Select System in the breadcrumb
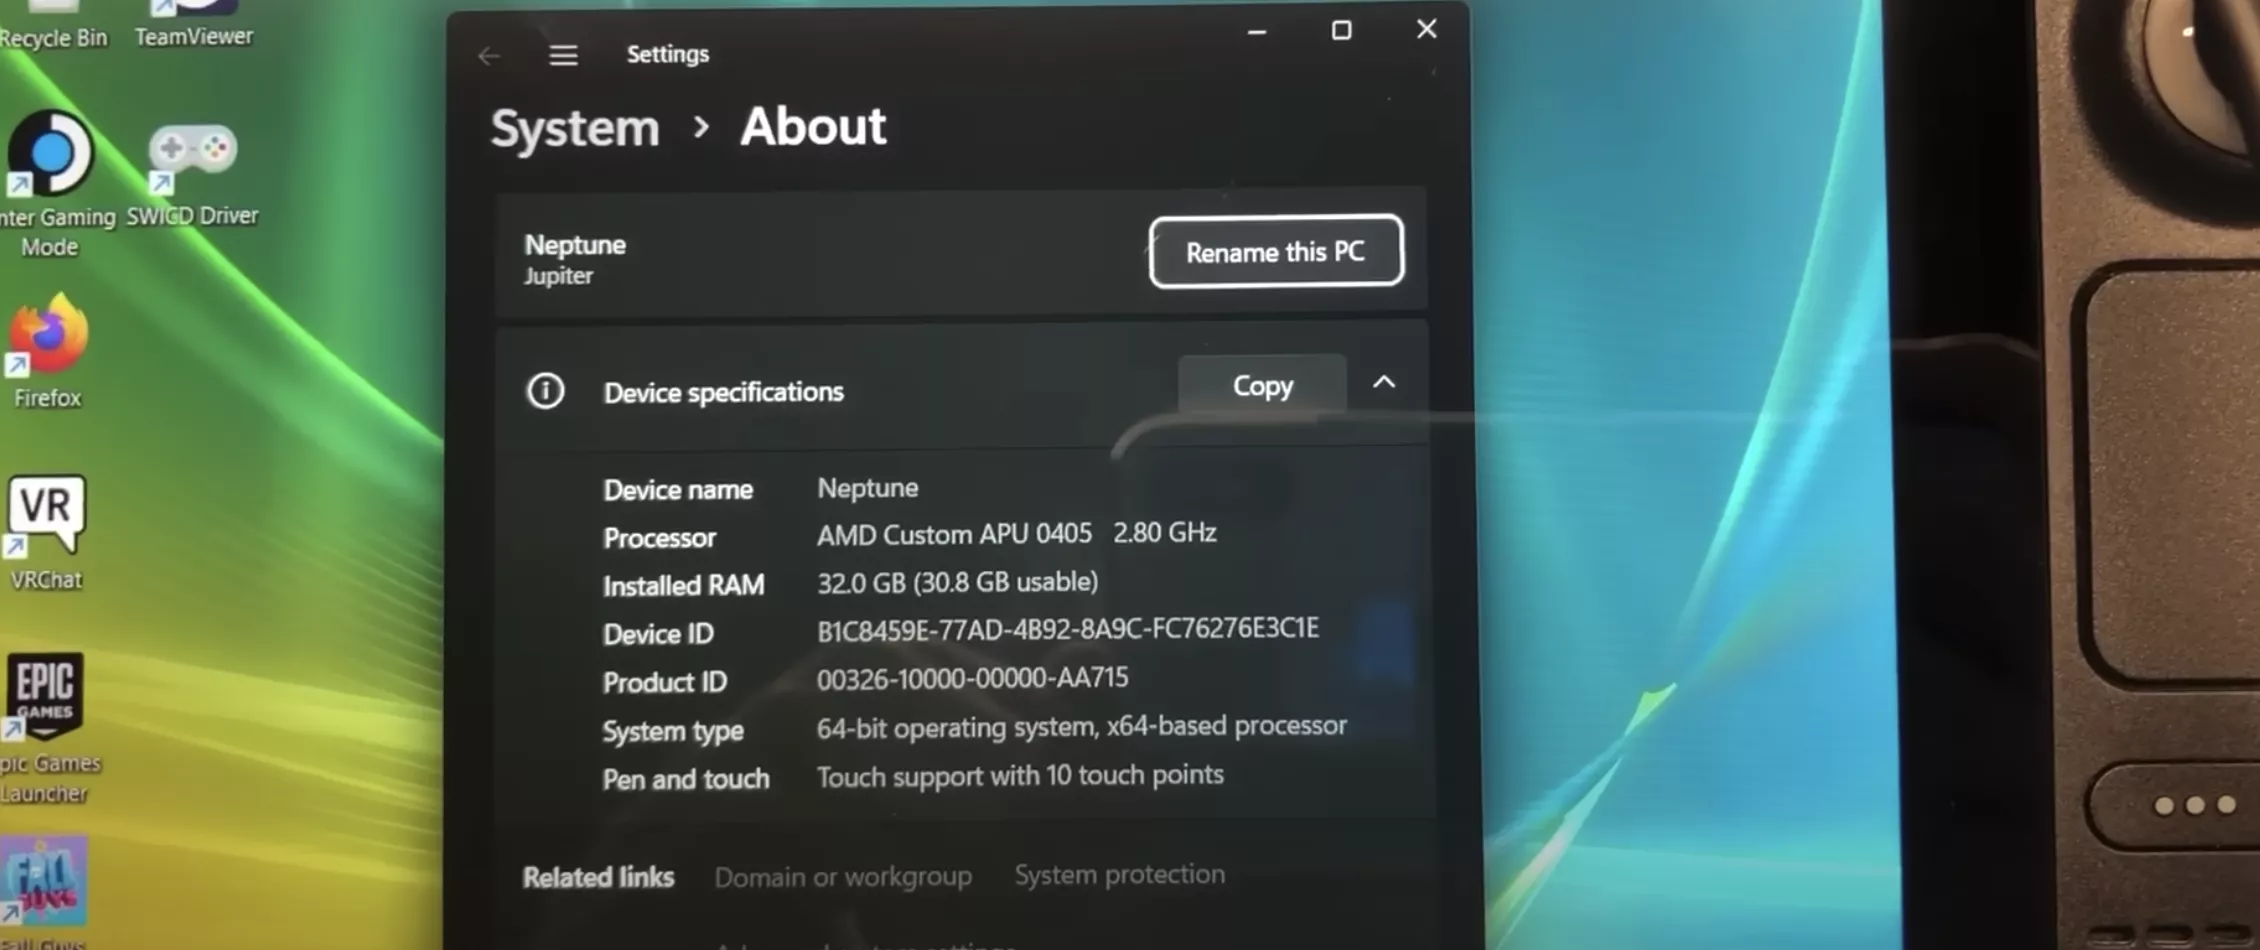Viewport: 2260px width, 950px height. pos(574,127)
